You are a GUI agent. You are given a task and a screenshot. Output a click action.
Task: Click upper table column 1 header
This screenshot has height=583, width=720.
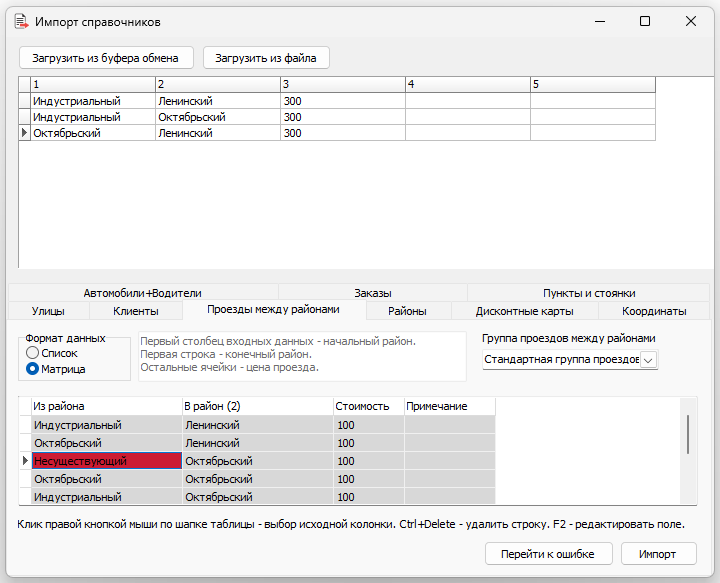[93, 84]
